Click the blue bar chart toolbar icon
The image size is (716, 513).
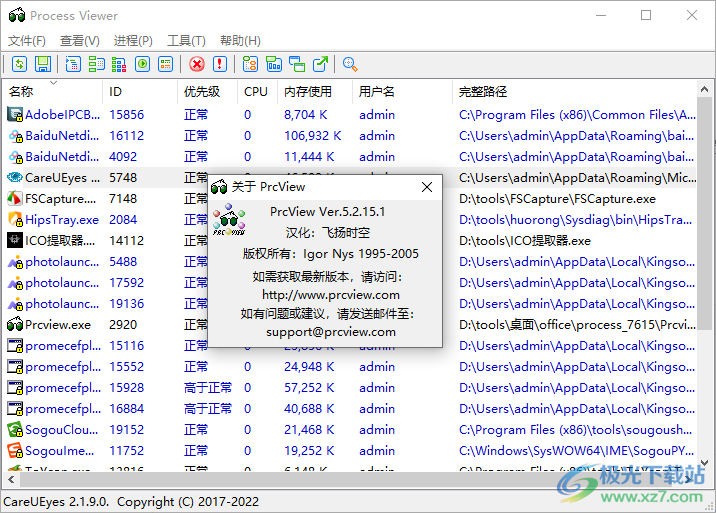(274, 64)
